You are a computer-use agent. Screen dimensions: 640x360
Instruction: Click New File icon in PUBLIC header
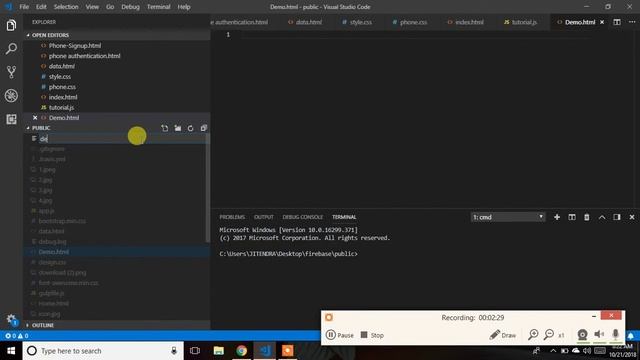click(164, 128)
